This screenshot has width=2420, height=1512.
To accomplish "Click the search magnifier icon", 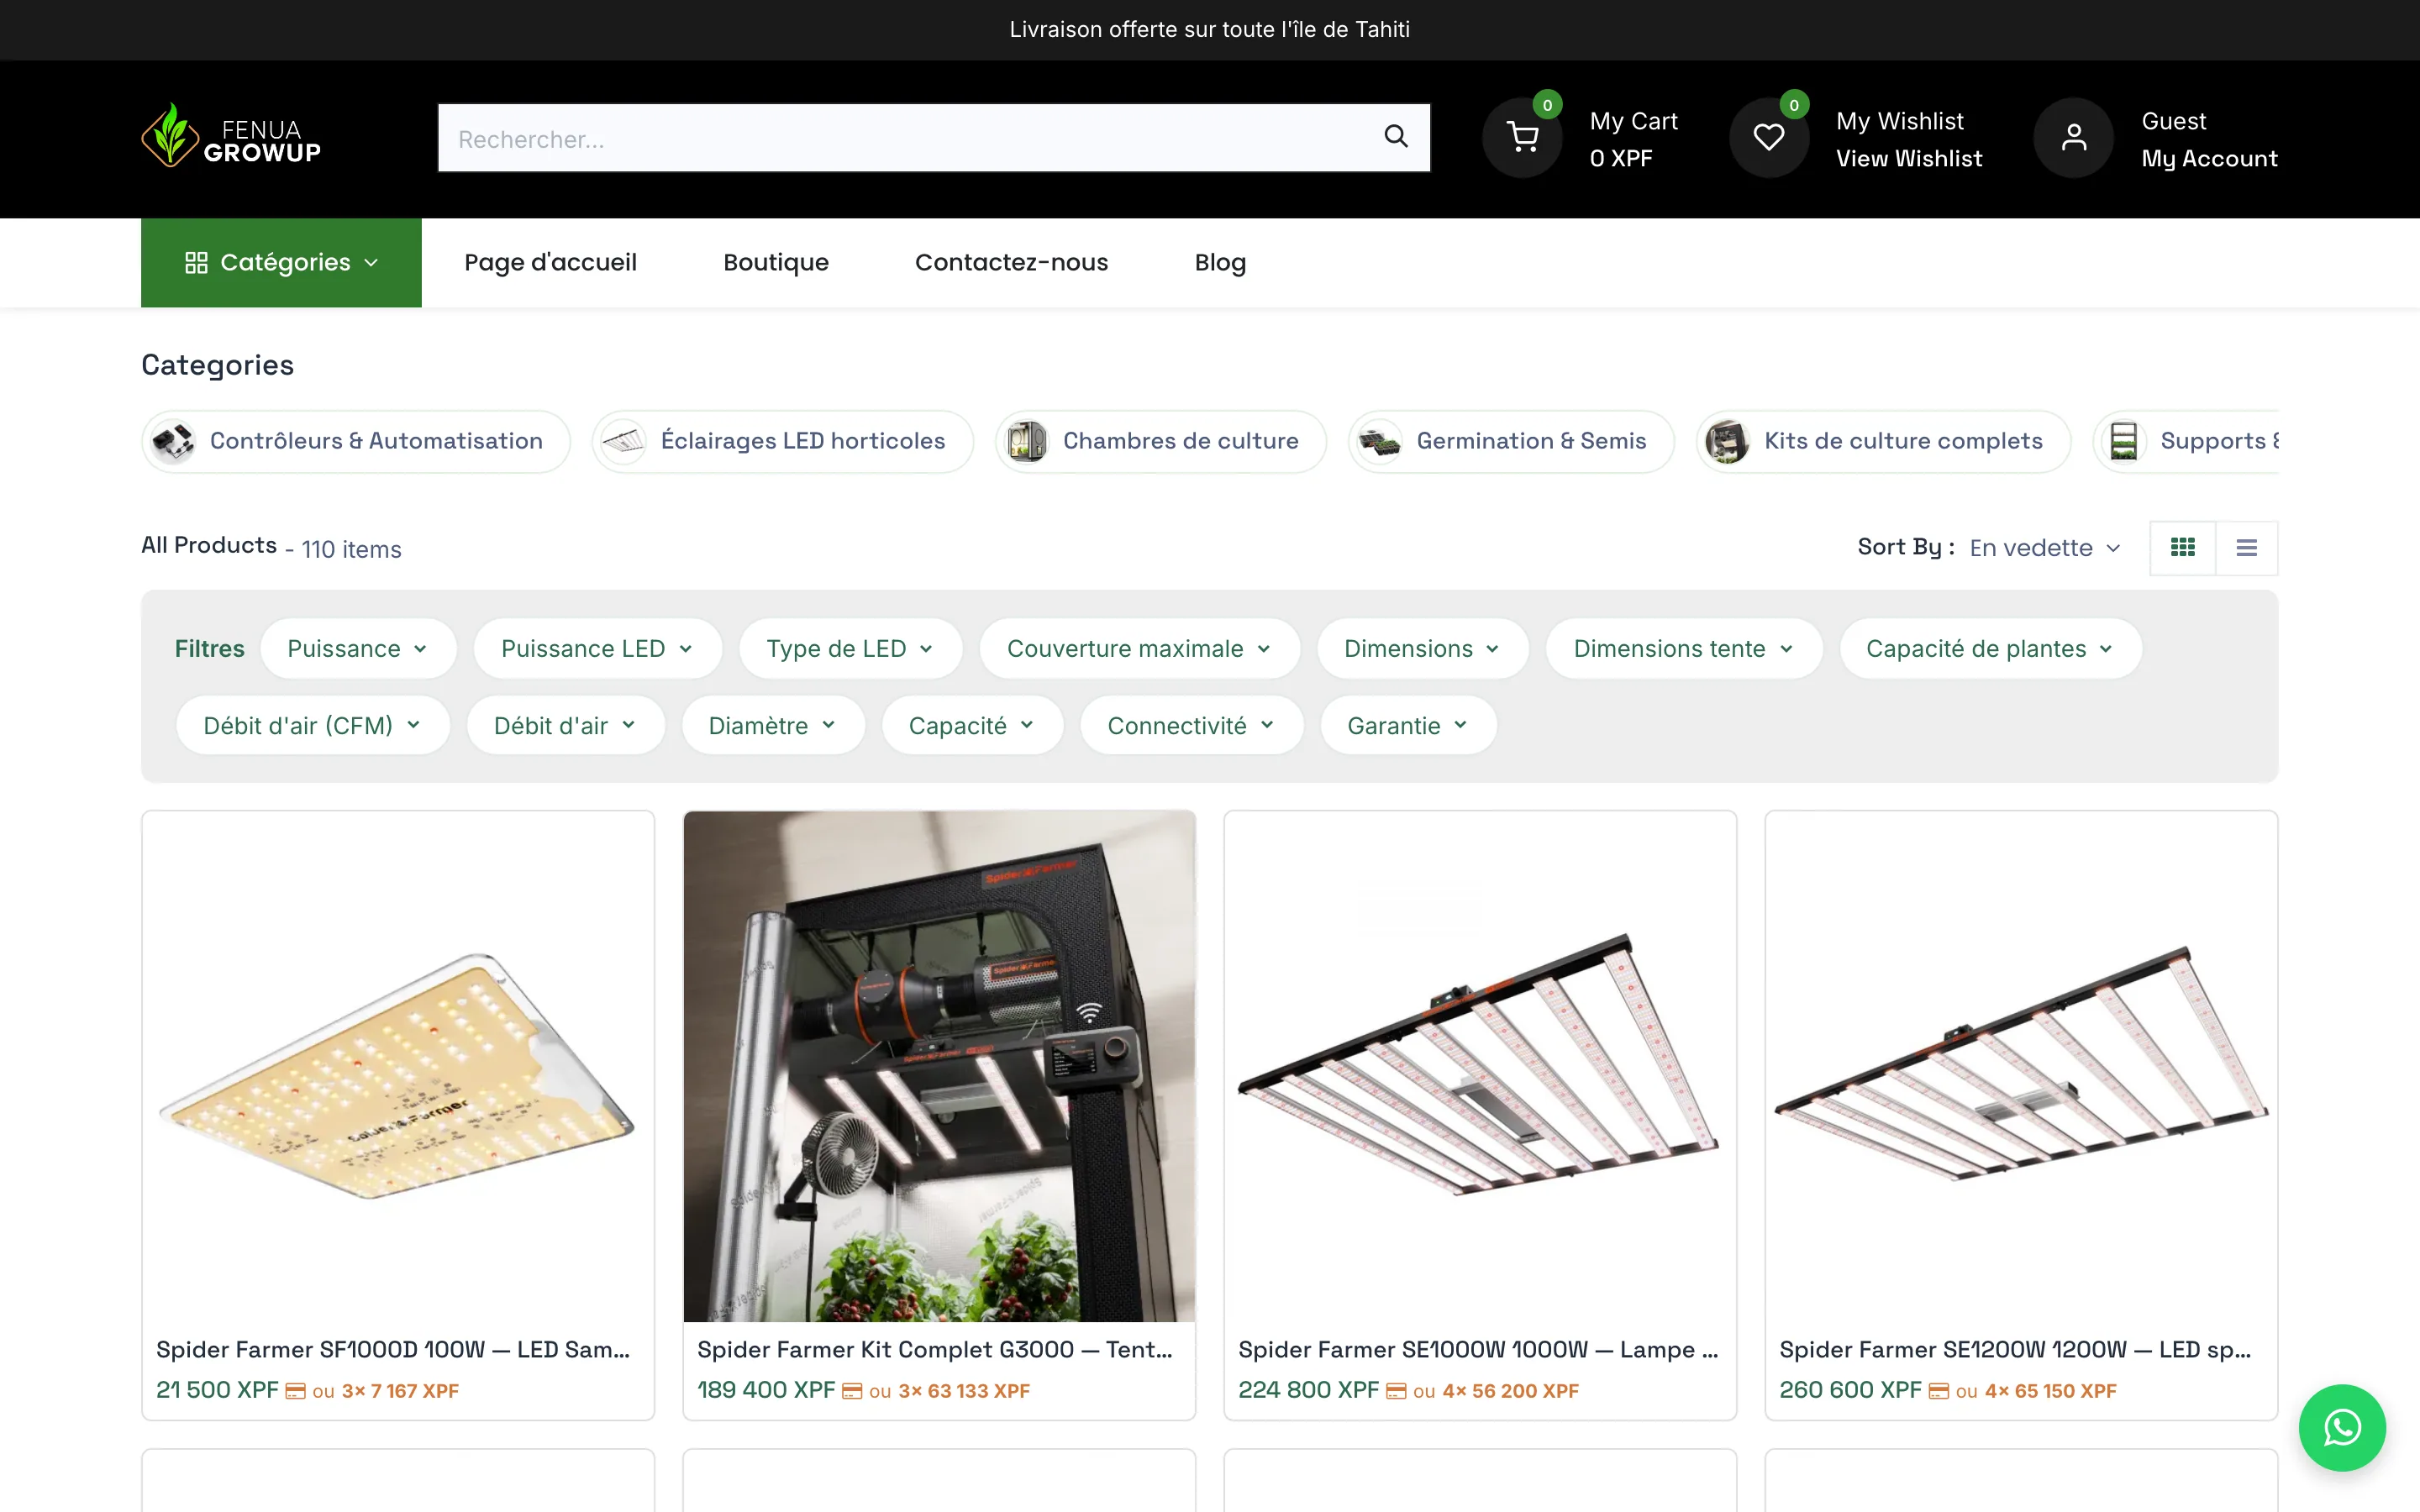I will tap(1396, 137).
